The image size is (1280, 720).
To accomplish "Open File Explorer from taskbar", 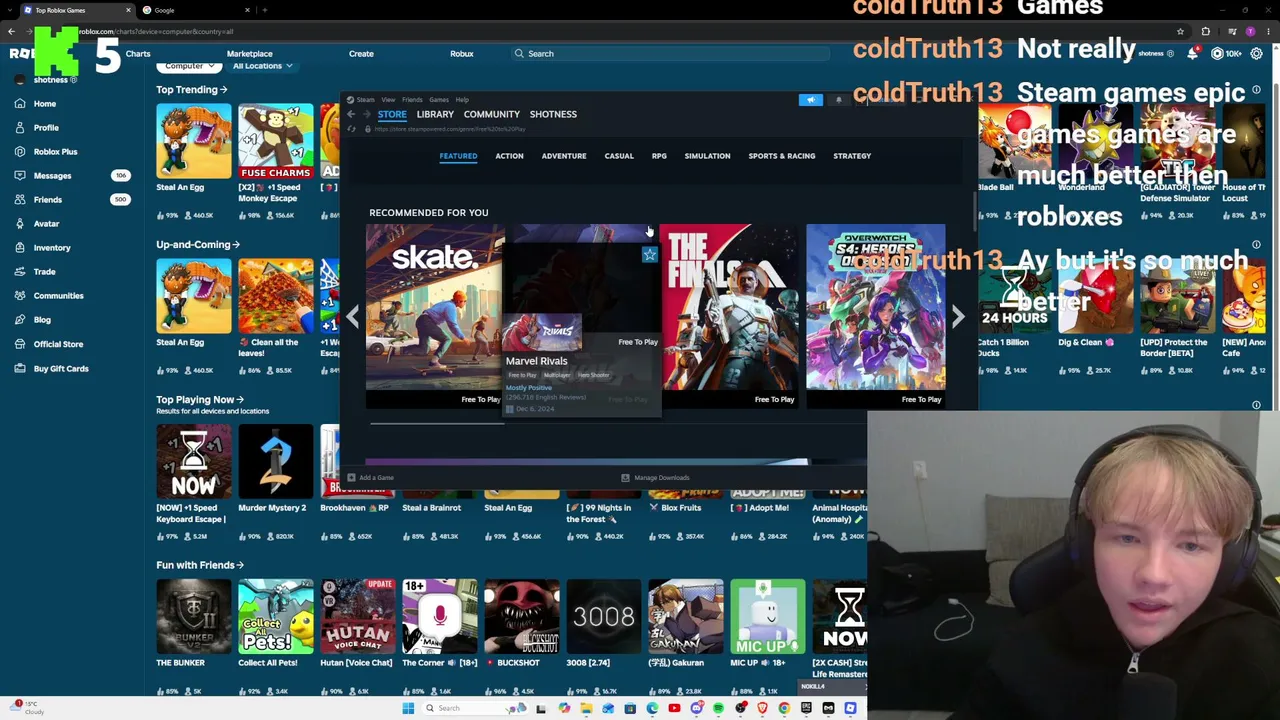I will (586, 708).
